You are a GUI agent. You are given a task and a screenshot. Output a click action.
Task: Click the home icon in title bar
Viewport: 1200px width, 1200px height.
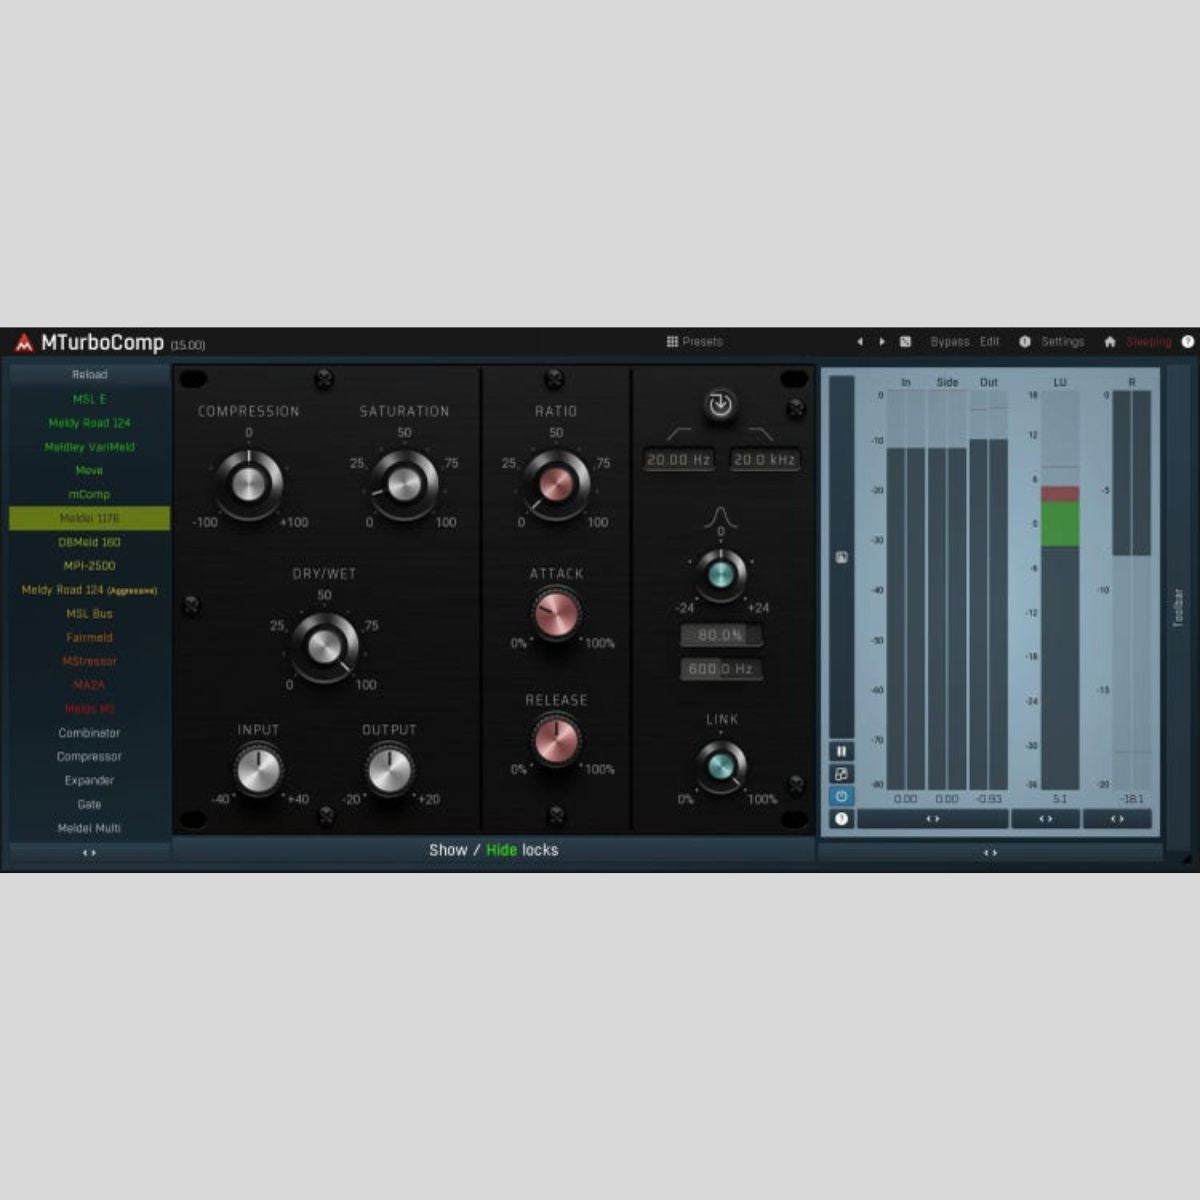pyautogui.click(x=1109, y=341)
